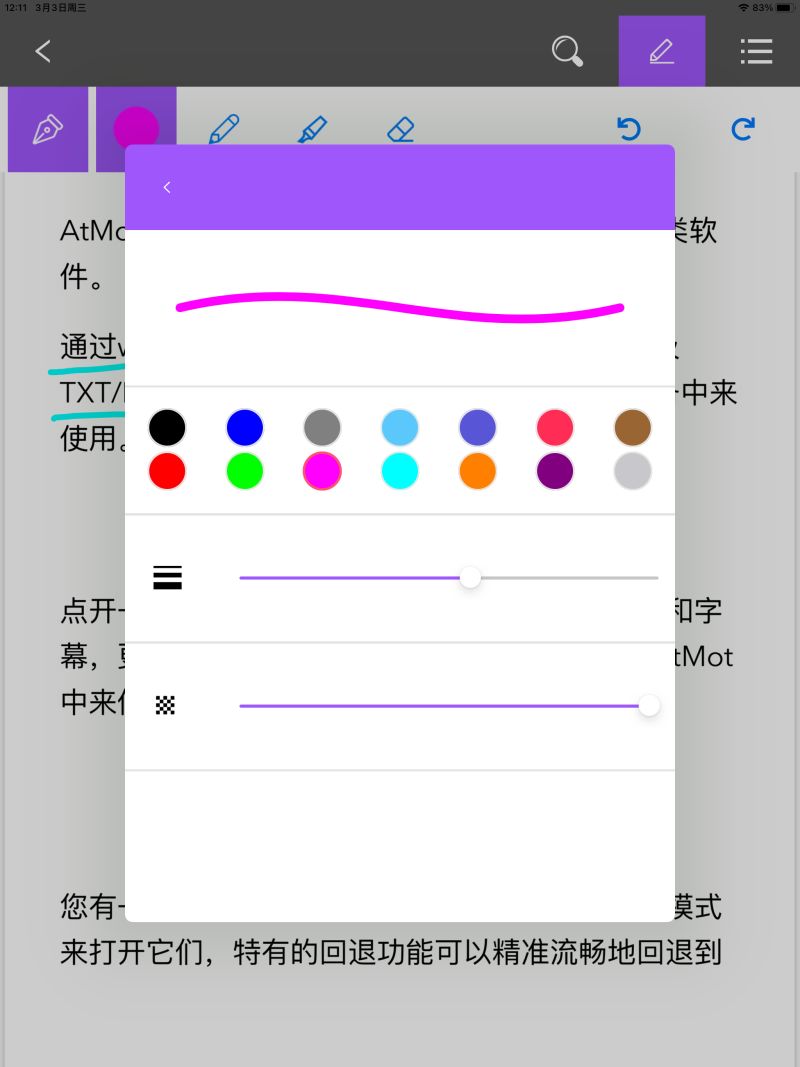Choose the cyan color swatch
The width and height of the screenshot is (800, 1067).
point(400,471)
